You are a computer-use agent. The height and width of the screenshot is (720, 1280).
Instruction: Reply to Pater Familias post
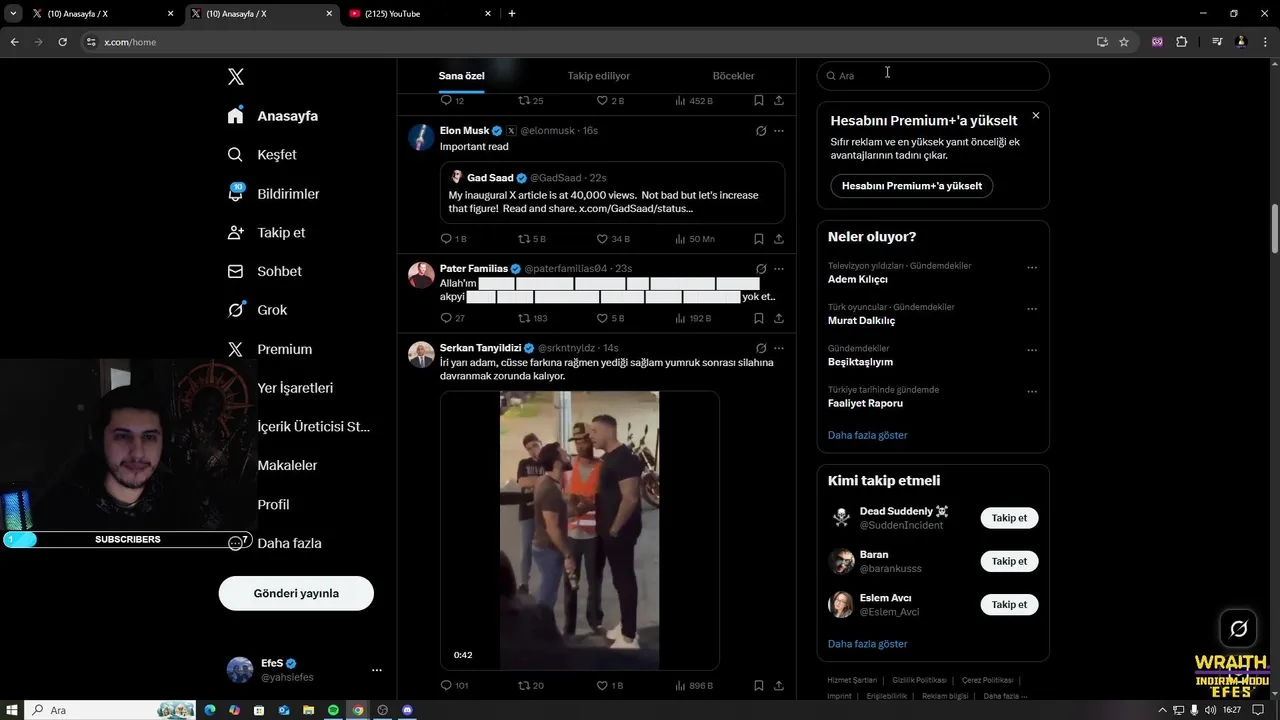(453, 318)
